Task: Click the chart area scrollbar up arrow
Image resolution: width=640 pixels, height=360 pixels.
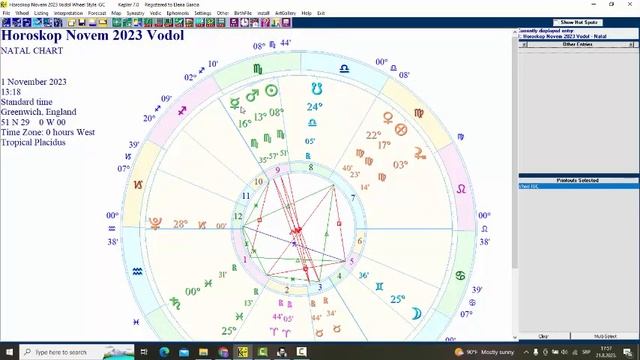Action: click(515, 32)
